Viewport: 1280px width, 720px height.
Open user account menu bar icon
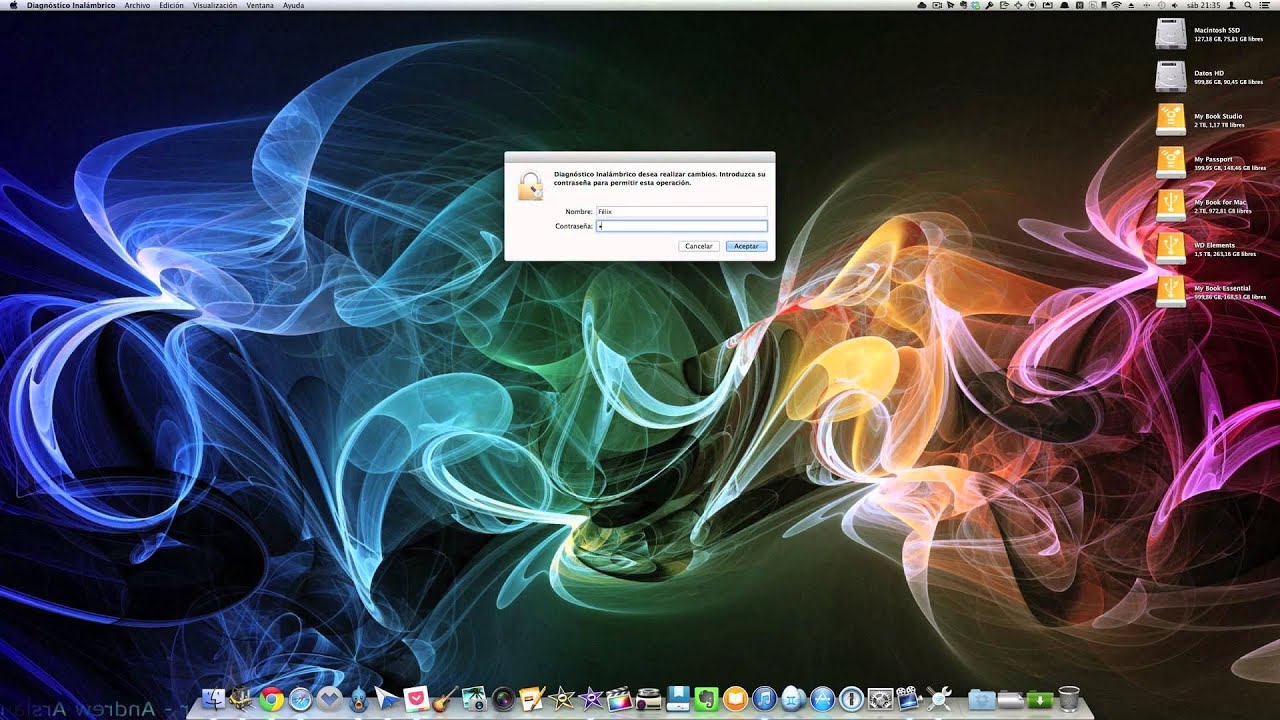pos(1231,5)
